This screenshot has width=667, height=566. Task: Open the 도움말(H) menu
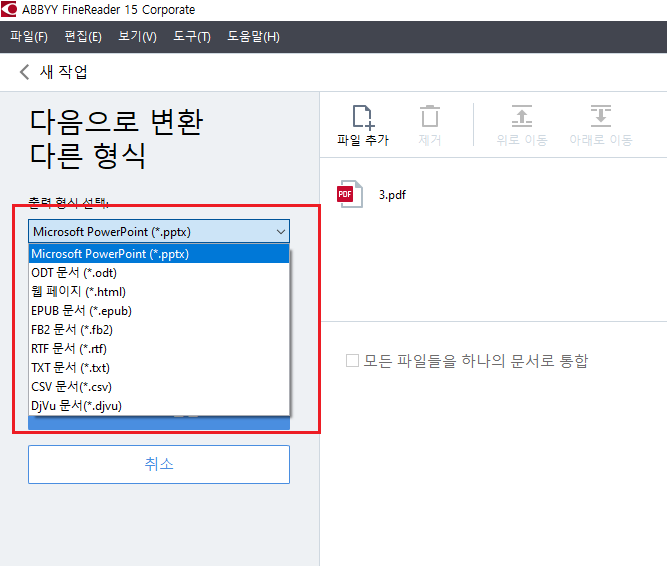tap(254, 37)
